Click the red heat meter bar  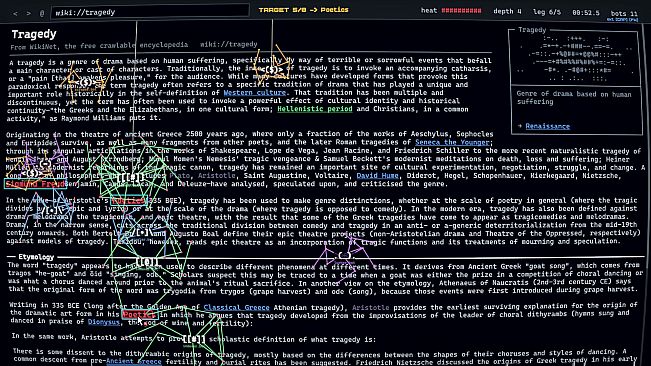[x=461, y=10]
